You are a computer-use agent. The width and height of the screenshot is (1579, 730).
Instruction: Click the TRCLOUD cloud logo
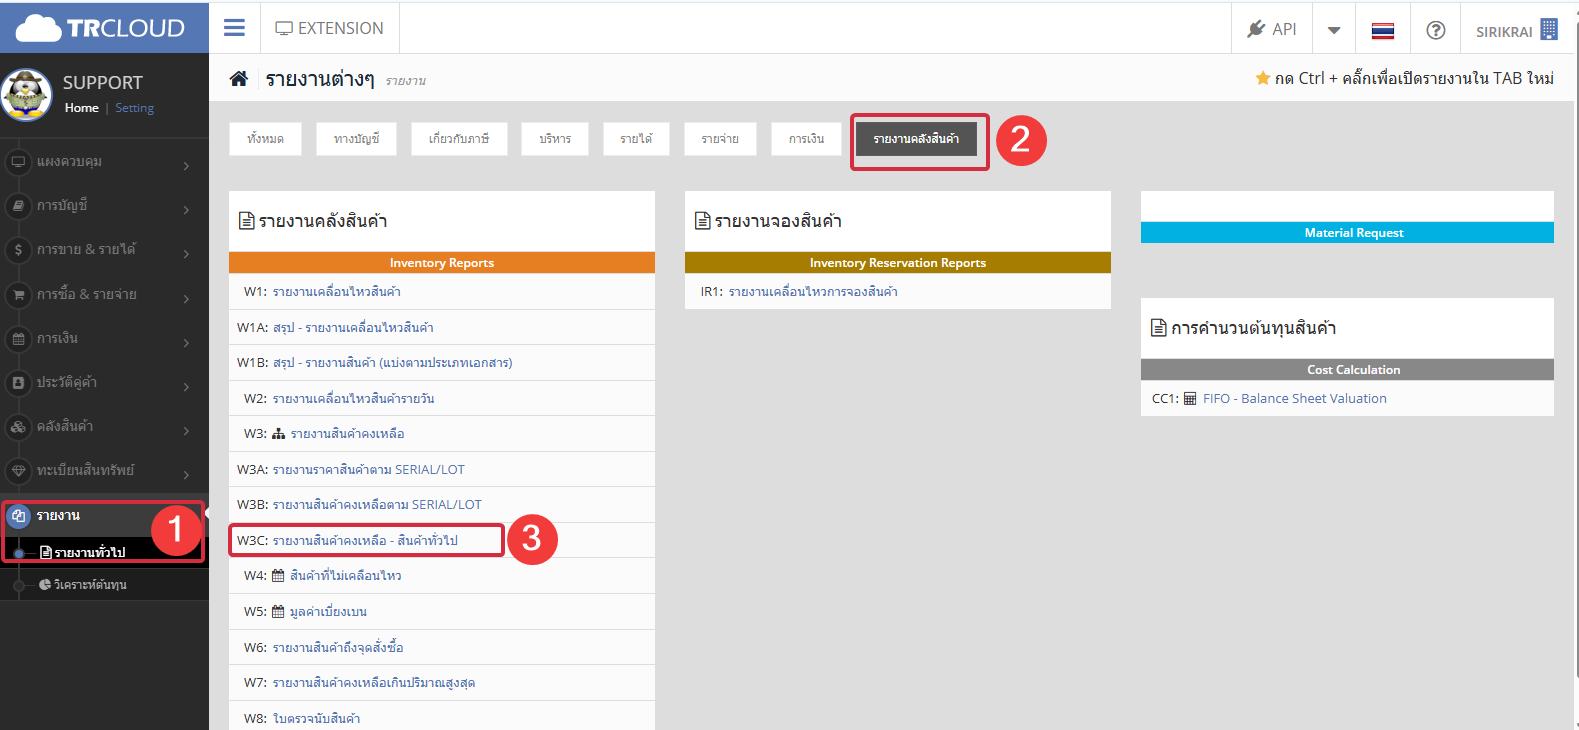(38, 28)
